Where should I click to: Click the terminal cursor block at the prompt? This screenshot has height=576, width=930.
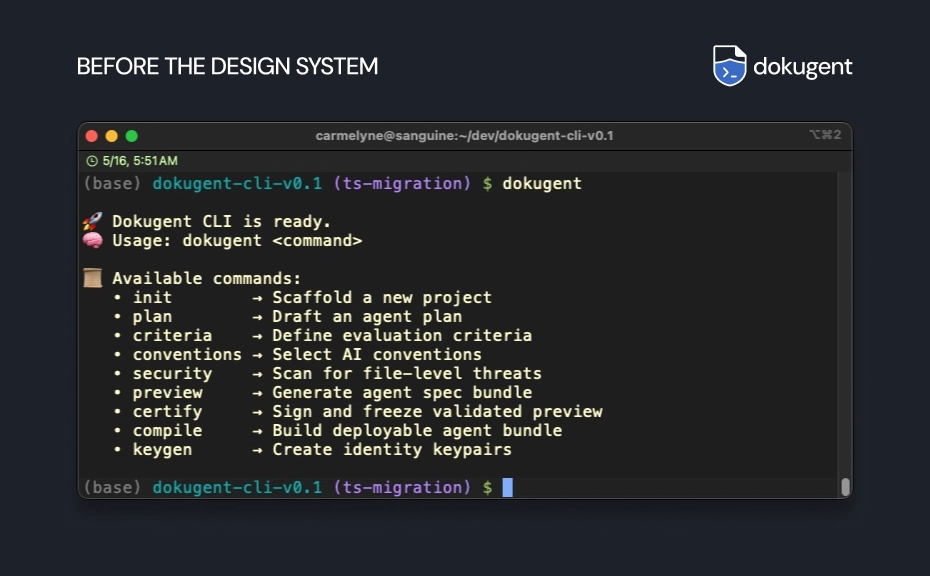pyautogui.click(x=509, y=487)
